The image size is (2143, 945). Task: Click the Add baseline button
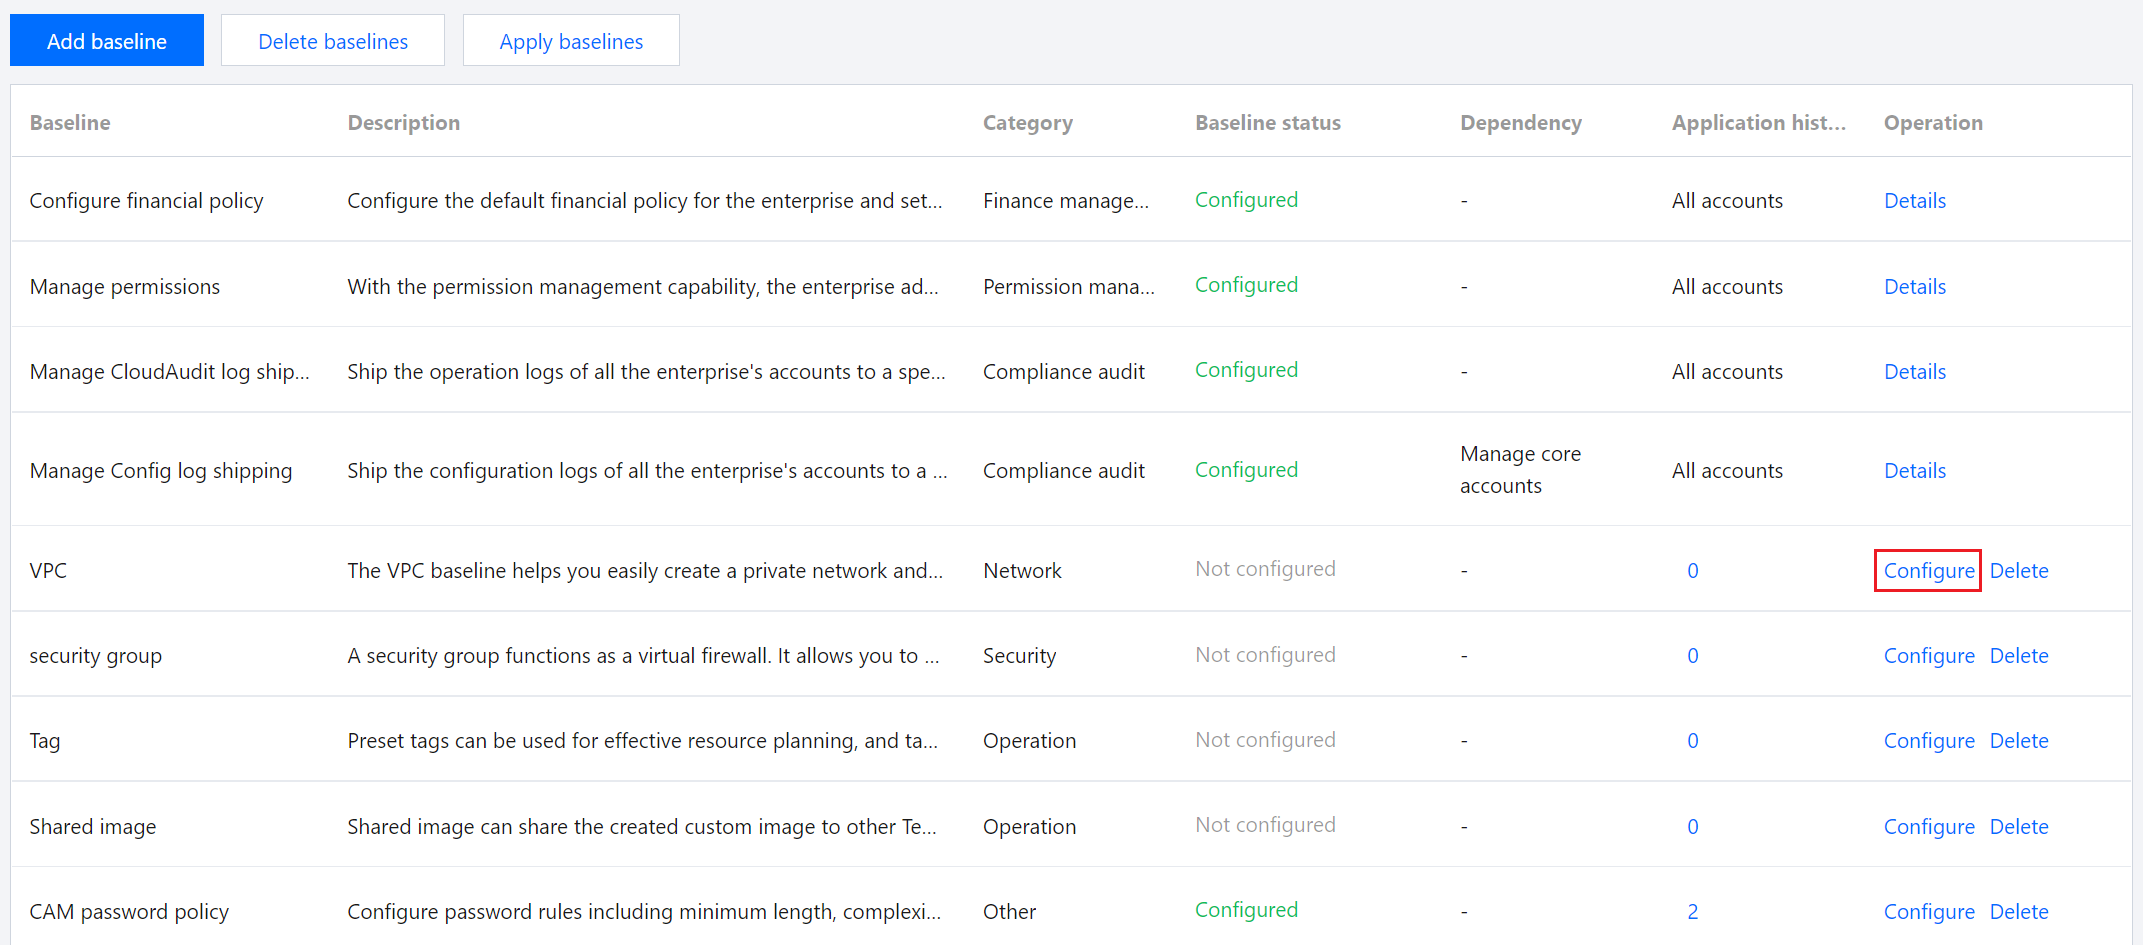pyautogui.click(x=107, y=41)
